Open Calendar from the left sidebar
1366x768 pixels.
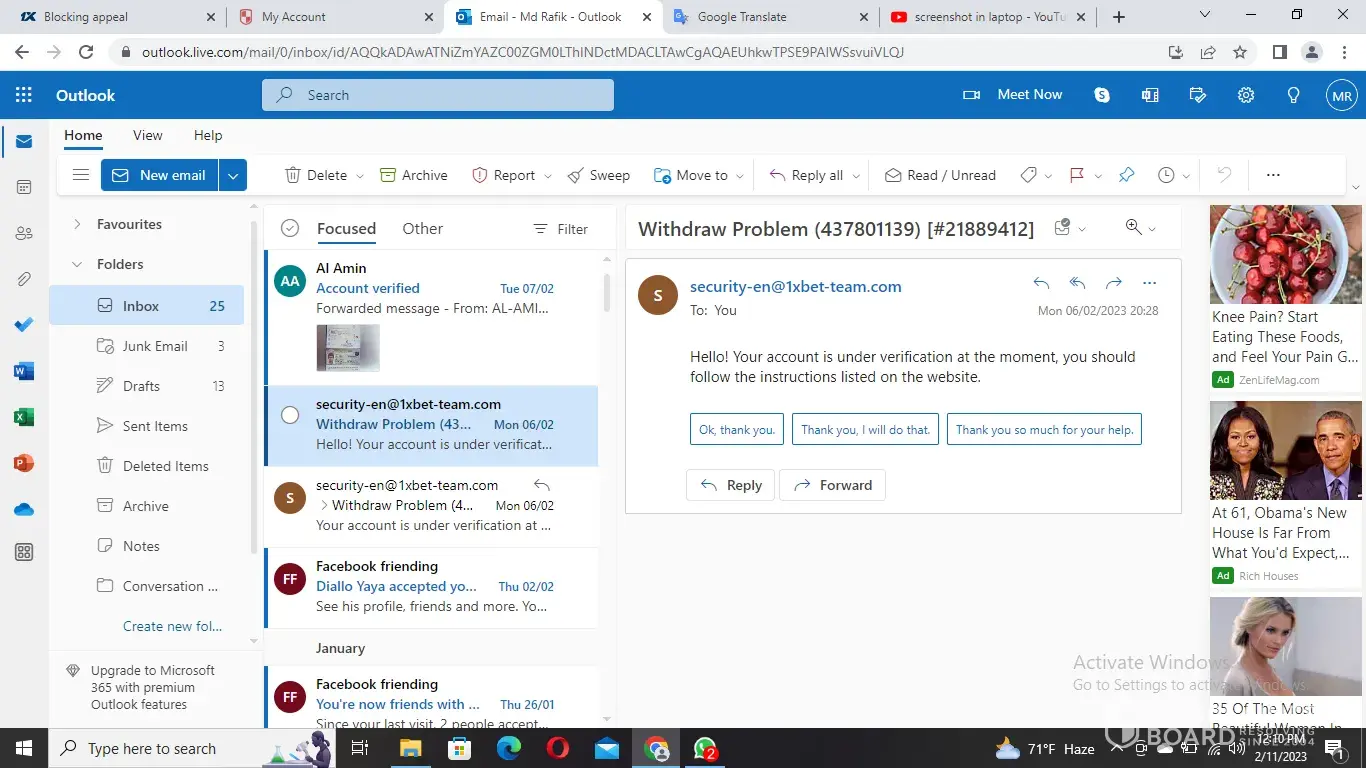click(24, 187)
